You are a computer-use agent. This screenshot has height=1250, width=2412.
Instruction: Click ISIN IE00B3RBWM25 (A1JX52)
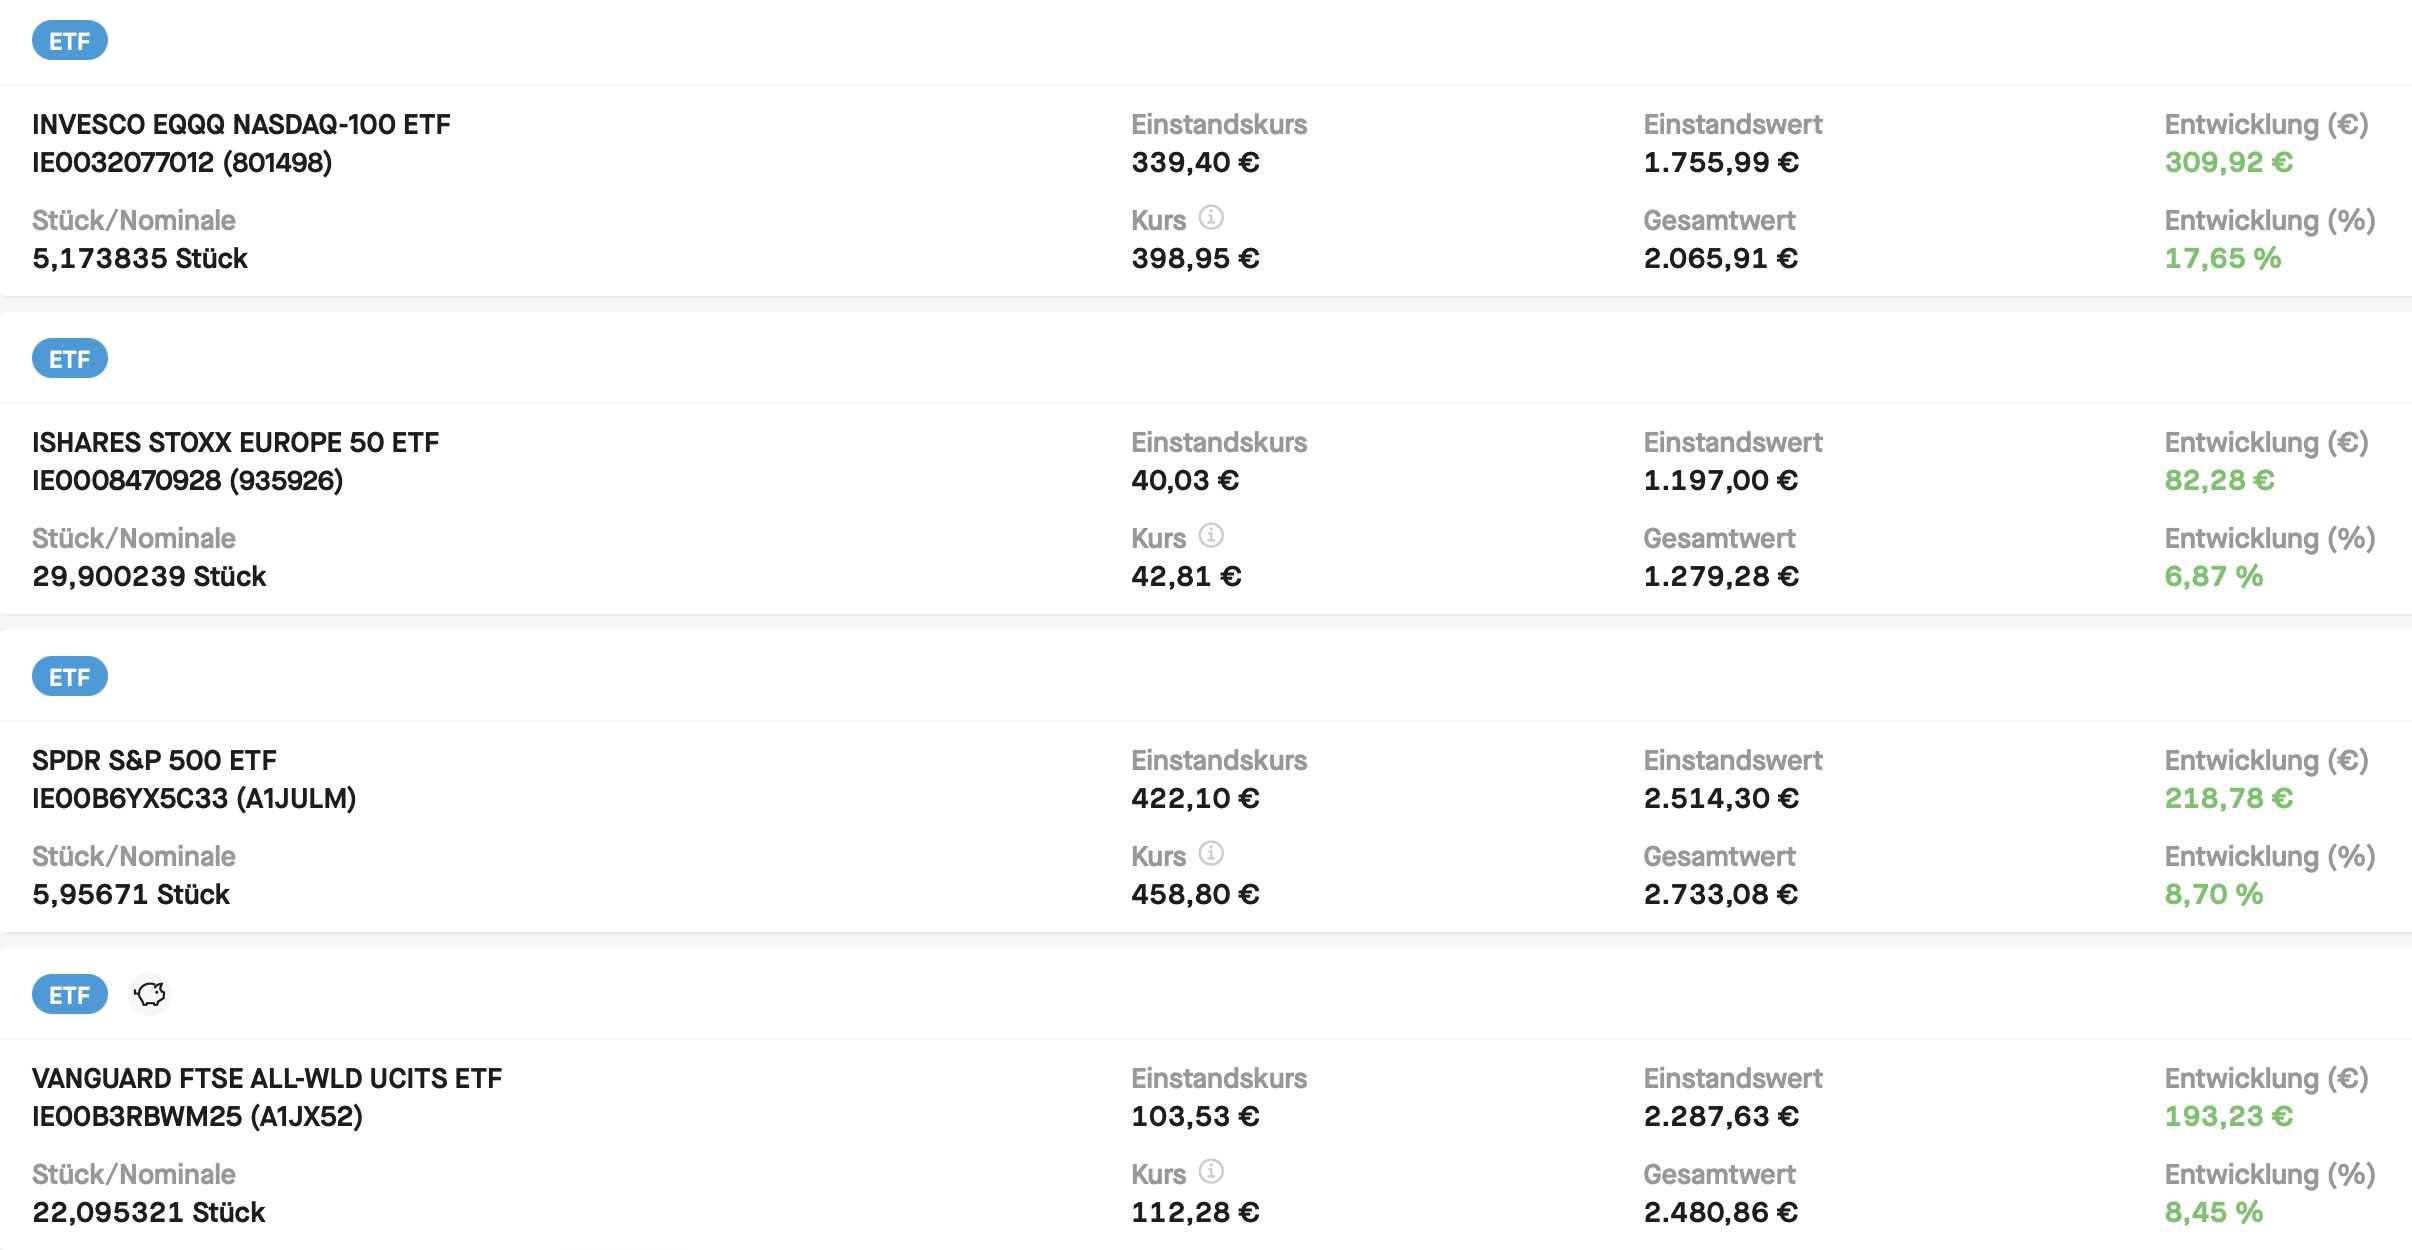197,1117
